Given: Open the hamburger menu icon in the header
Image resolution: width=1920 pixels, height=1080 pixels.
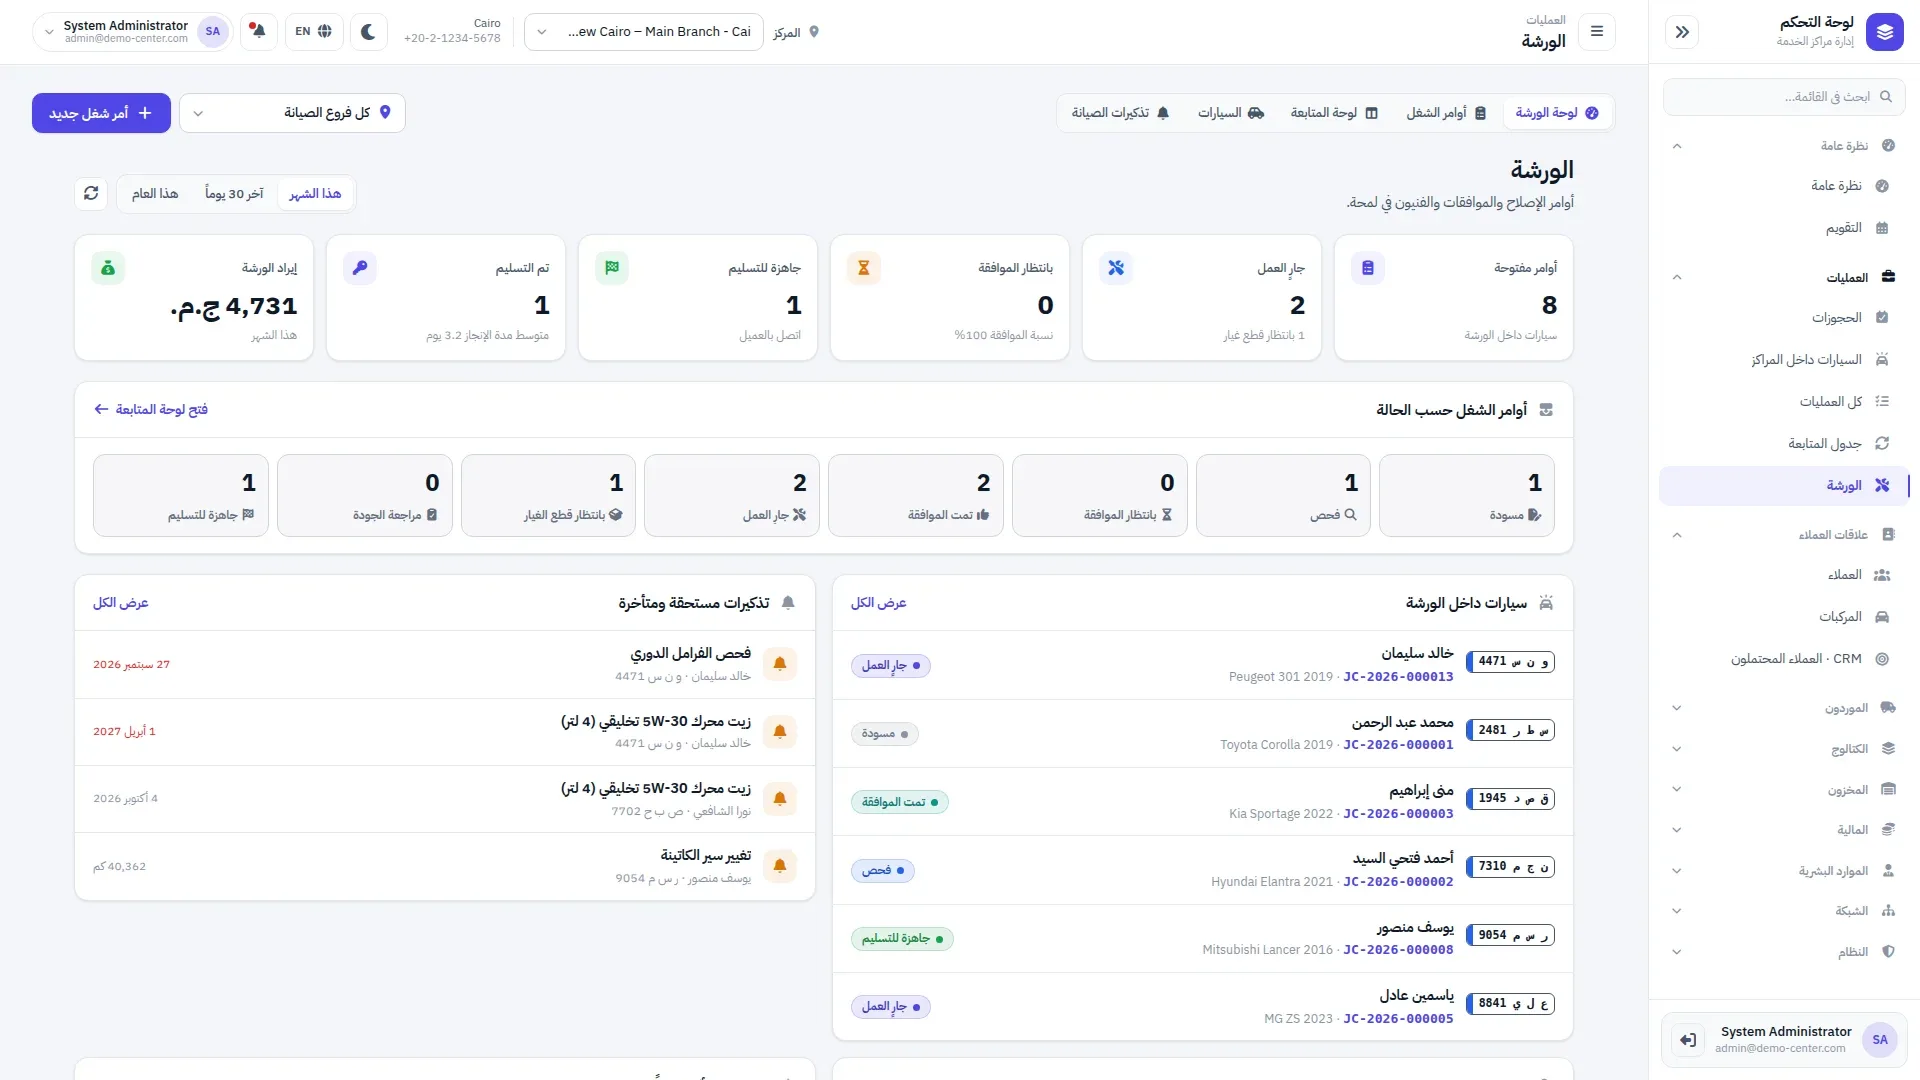Looking at the screenshot, I should point(1597,32).
